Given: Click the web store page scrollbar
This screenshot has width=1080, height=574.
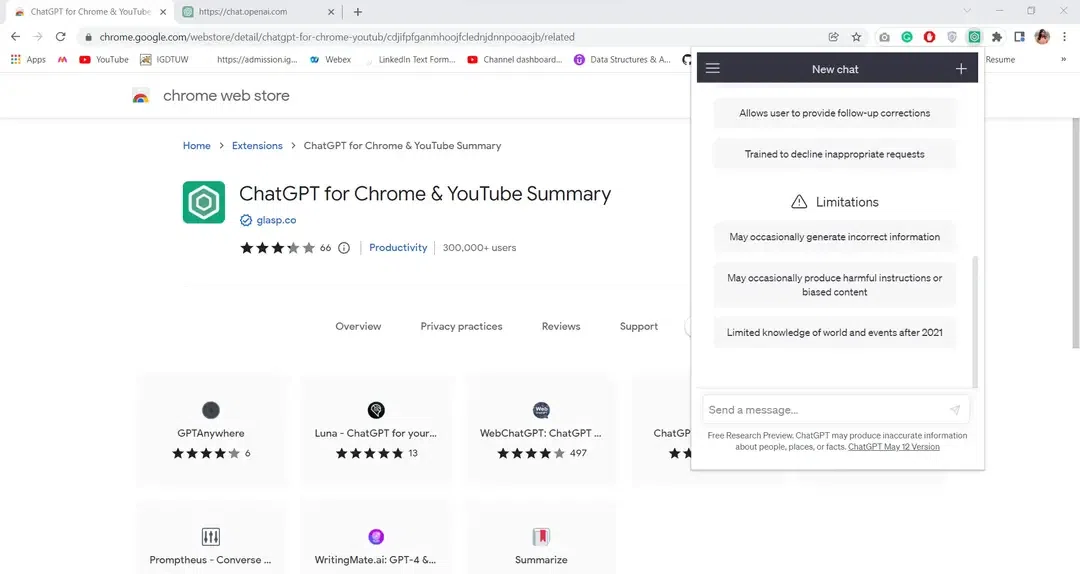Looking at the screenshot, I should tap(1075, 233).
